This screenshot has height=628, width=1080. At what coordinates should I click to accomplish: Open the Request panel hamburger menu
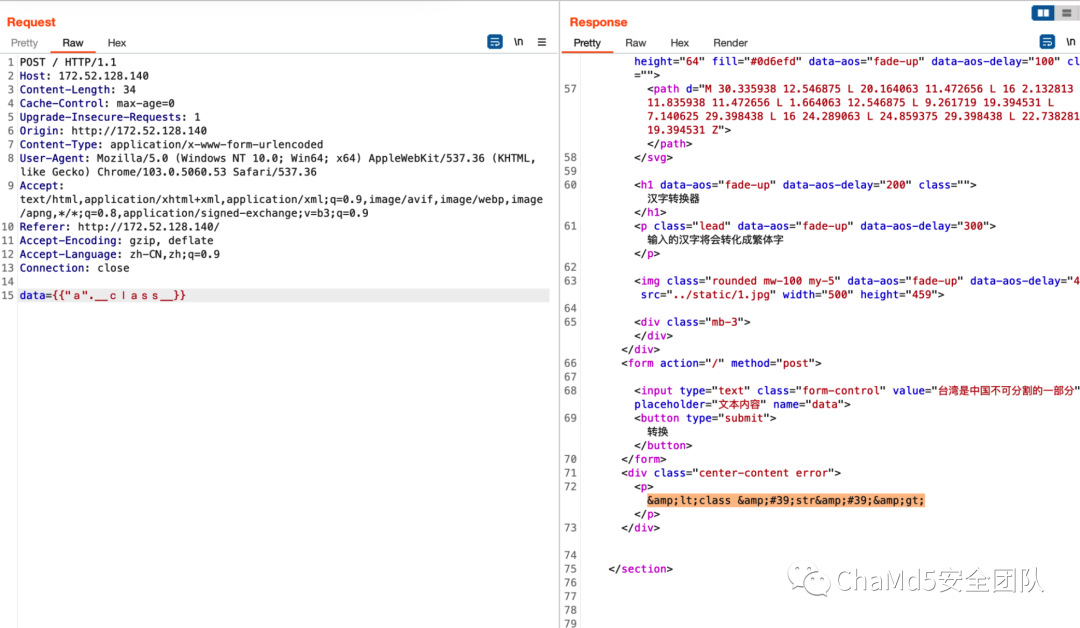pyautogui.click(x=542, y=42)
